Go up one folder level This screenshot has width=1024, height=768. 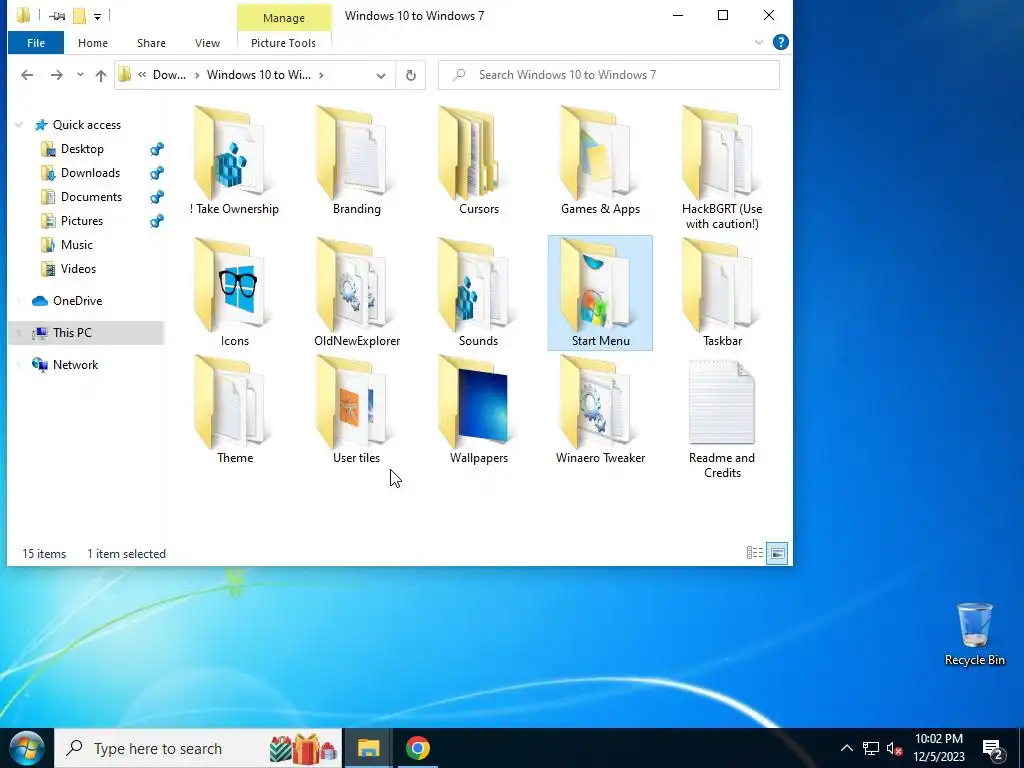click(x=101, y=75)
